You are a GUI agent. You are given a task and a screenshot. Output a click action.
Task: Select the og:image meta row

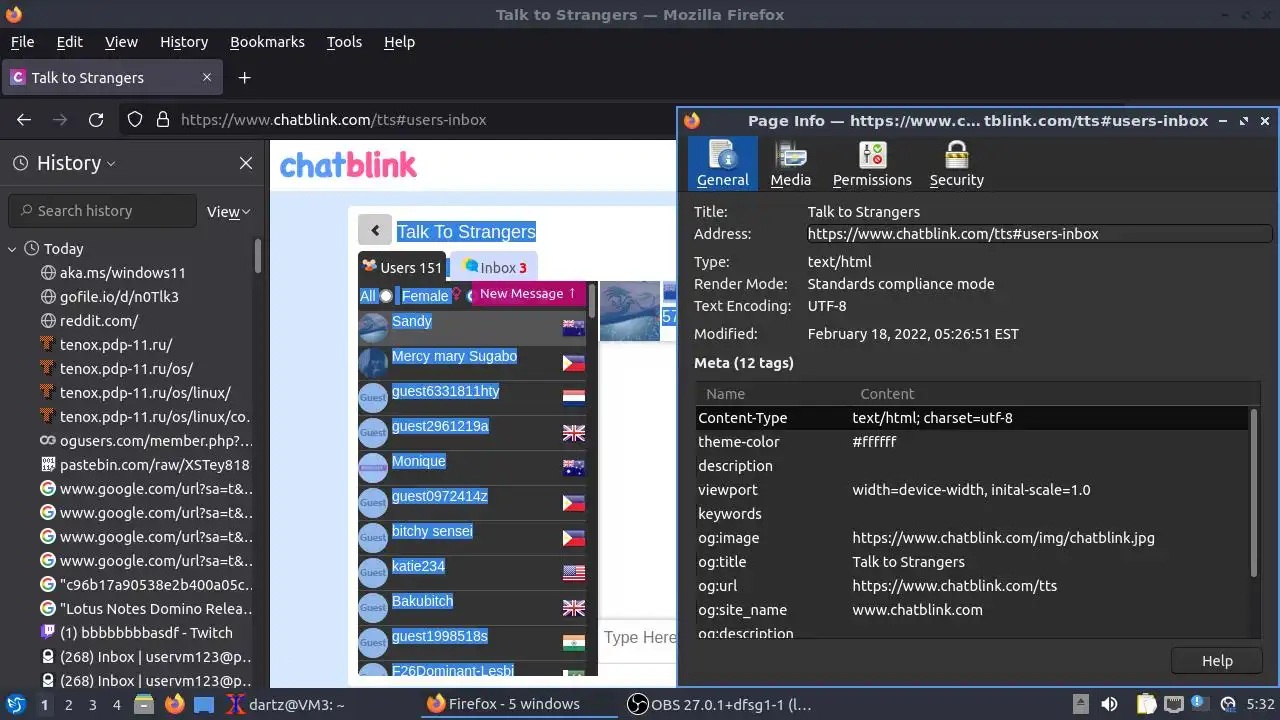pyautogui.click(x=973, y=538)
